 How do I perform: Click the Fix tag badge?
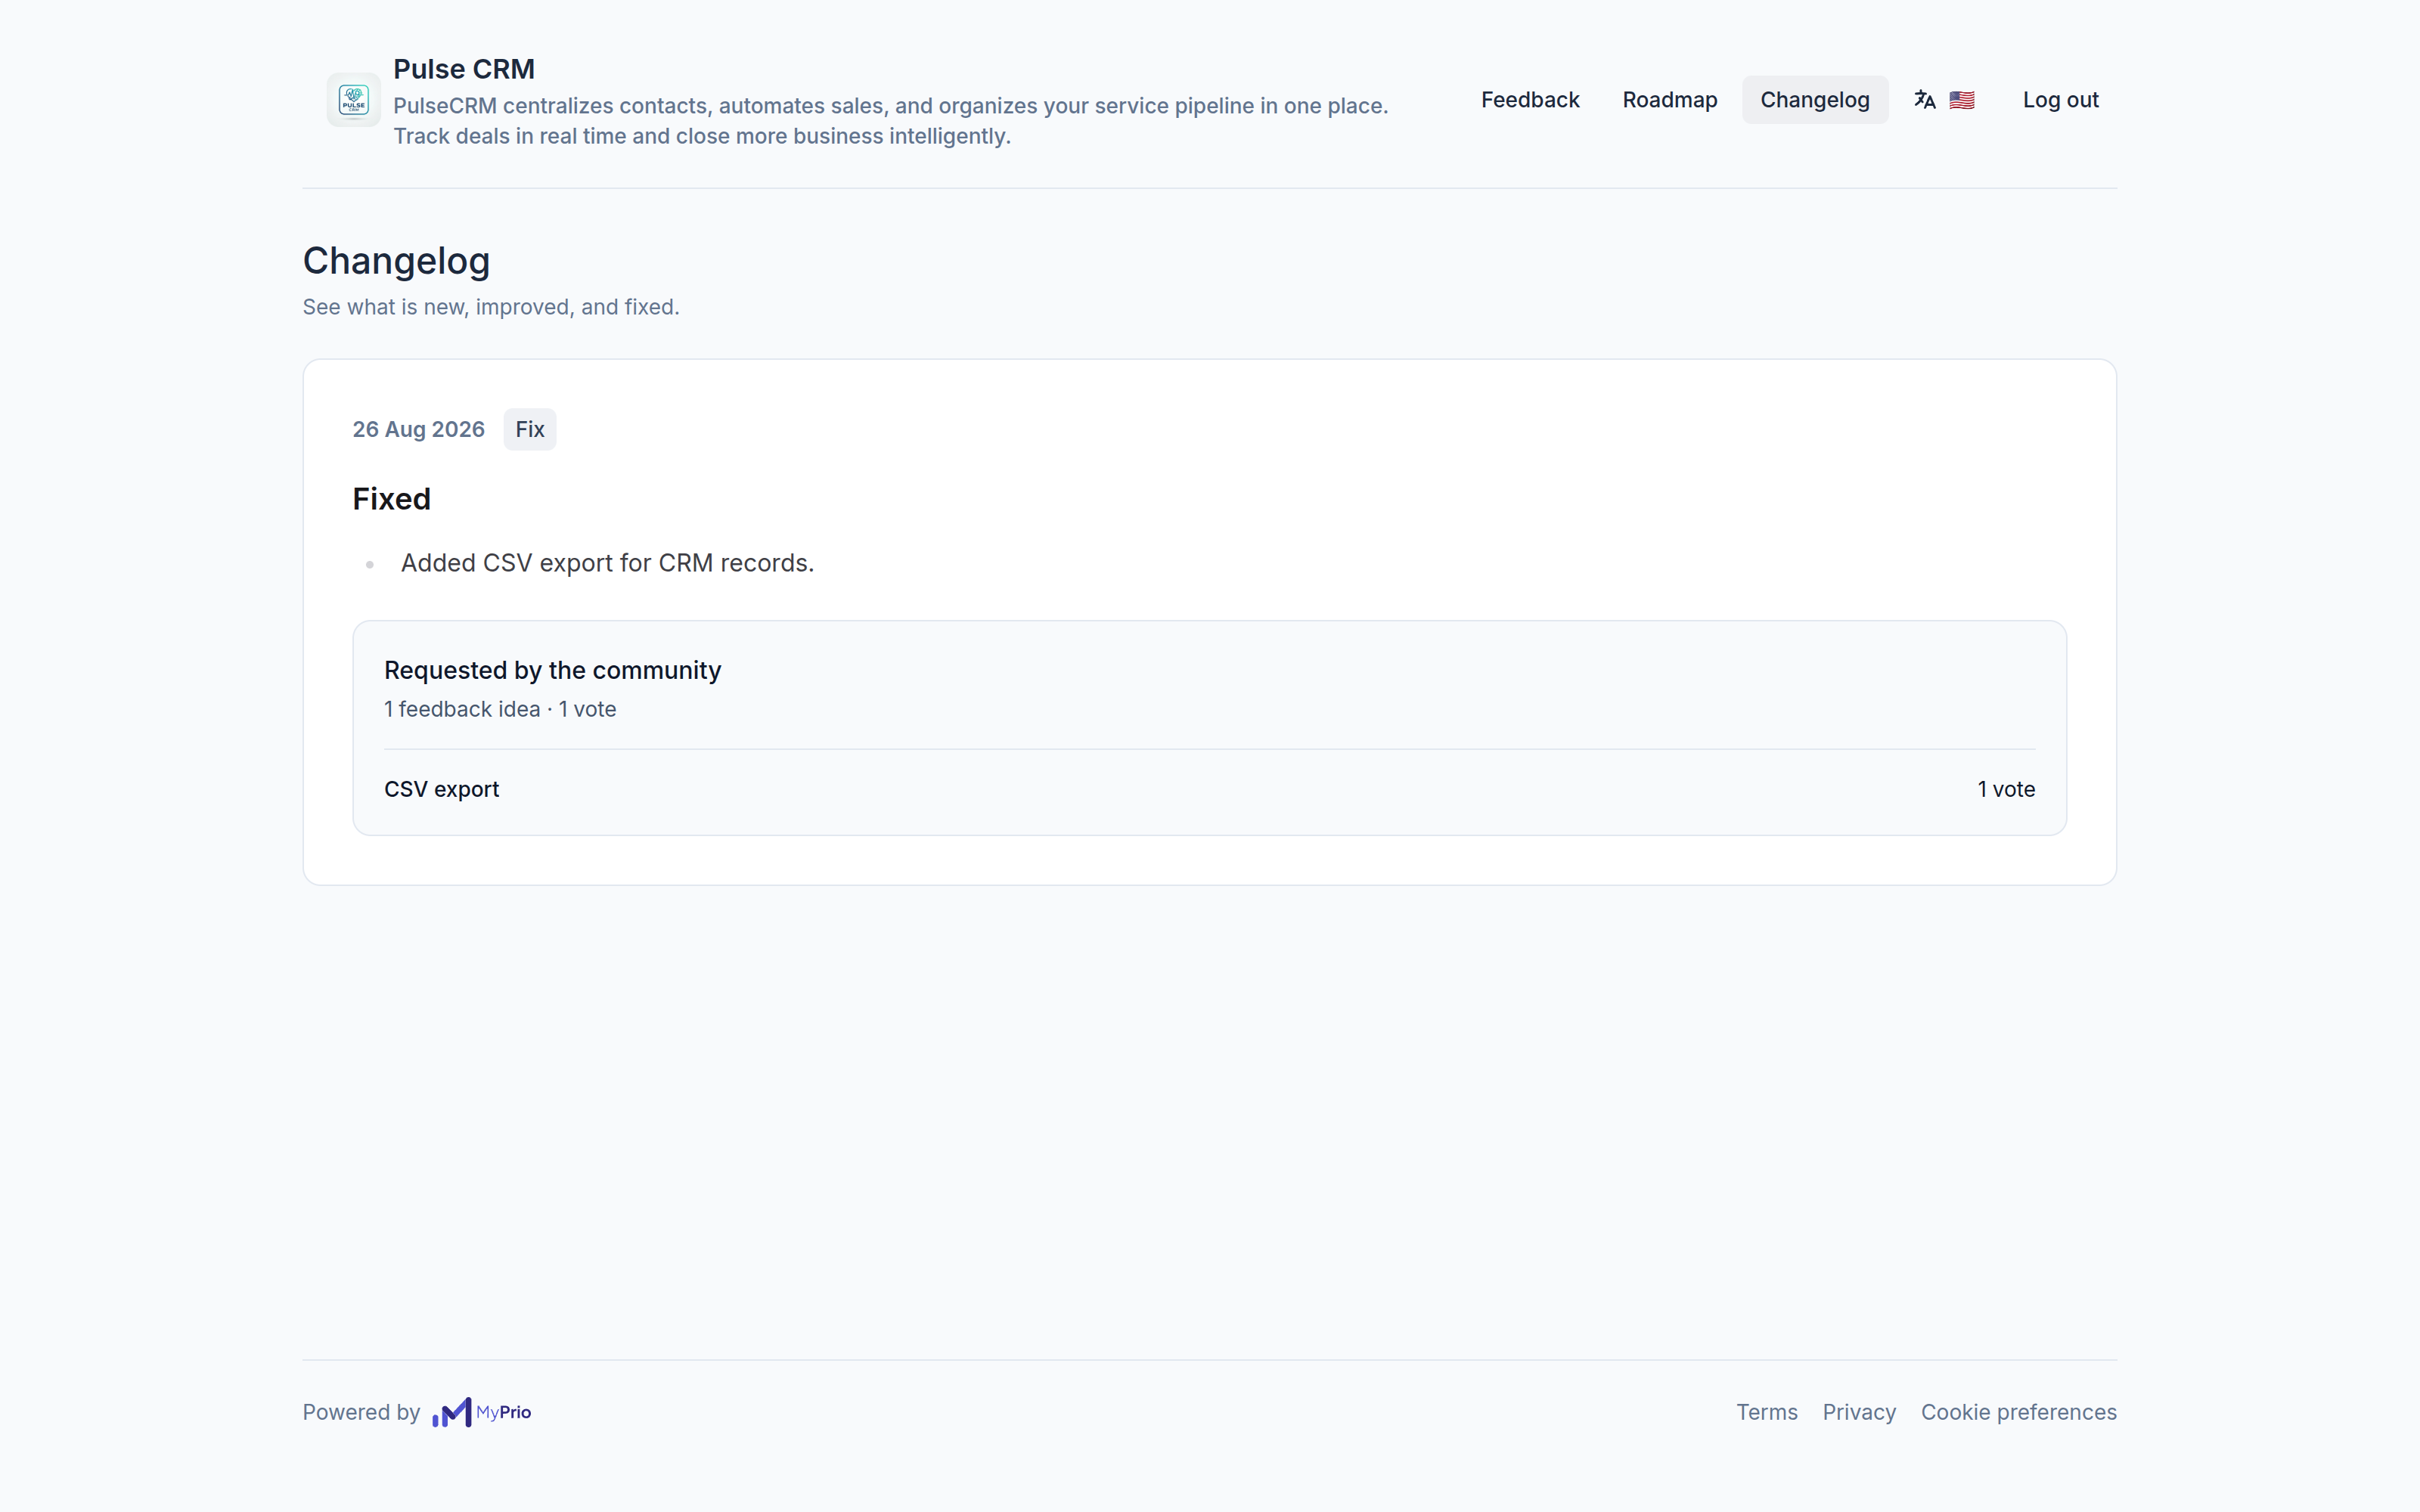click(x=530, y=429)
